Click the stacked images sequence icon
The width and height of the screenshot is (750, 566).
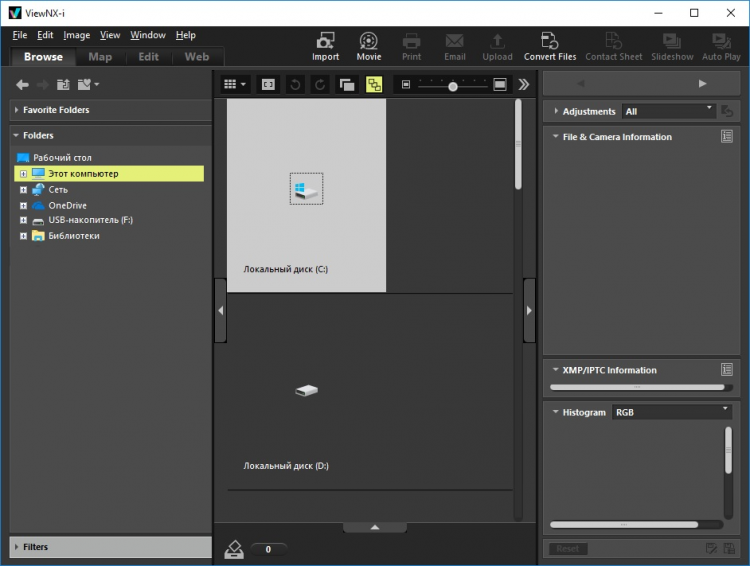(x=347, y=85)
